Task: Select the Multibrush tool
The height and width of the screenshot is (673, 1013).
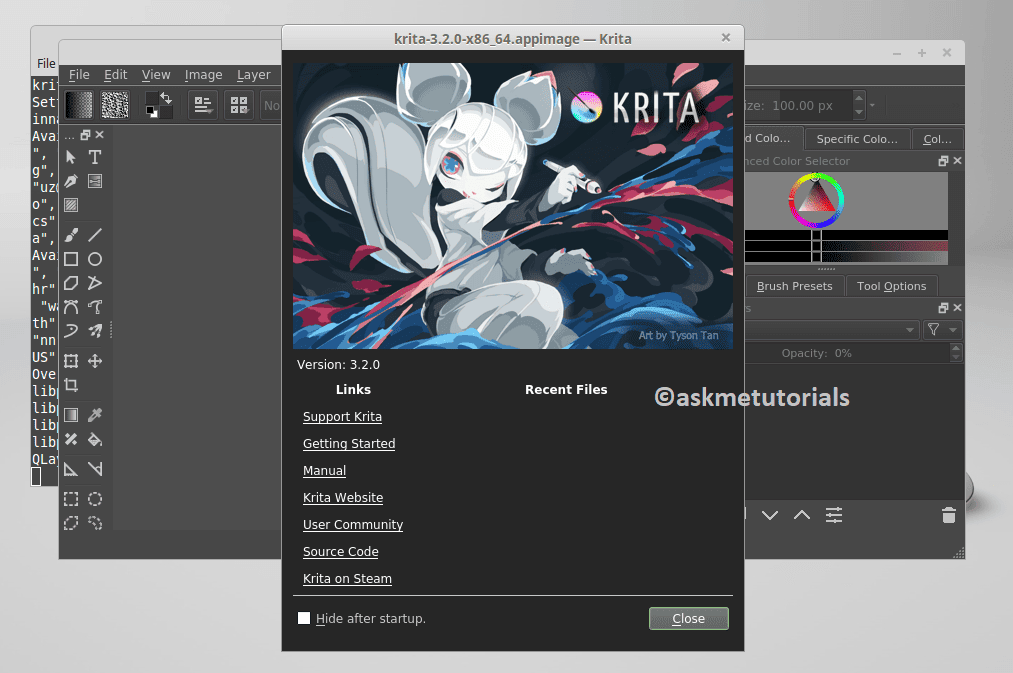Action: click(95, 331)
